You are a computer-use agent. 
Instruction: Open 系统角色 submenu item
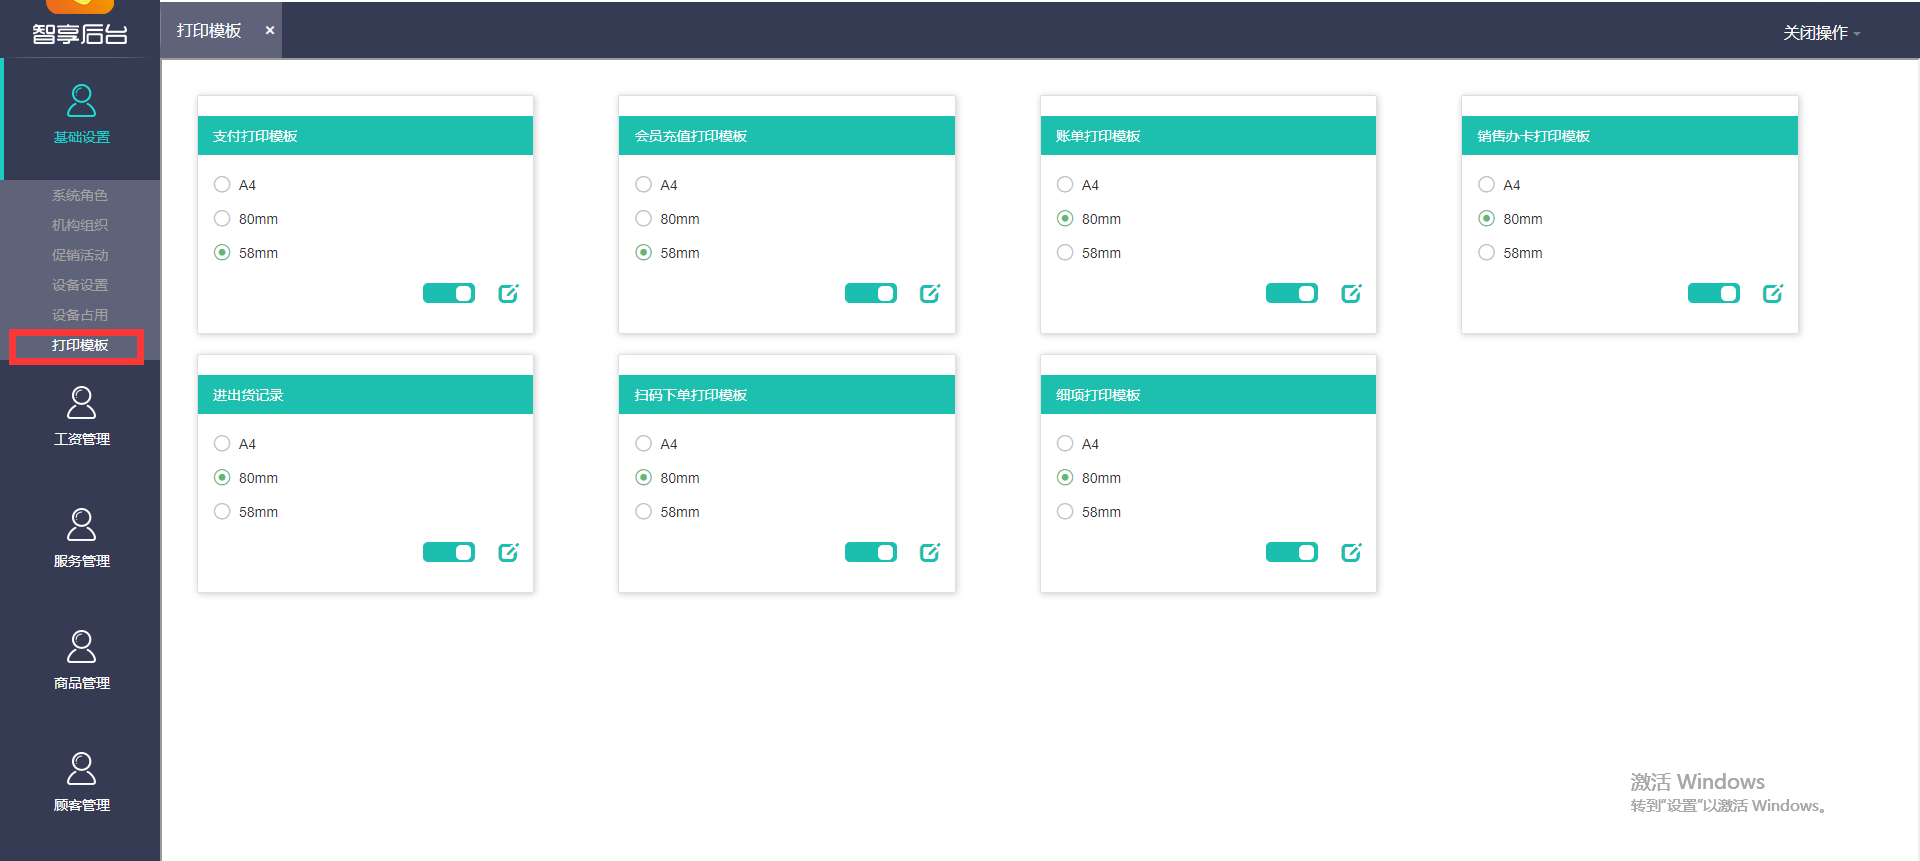click(x=80, y=195)
